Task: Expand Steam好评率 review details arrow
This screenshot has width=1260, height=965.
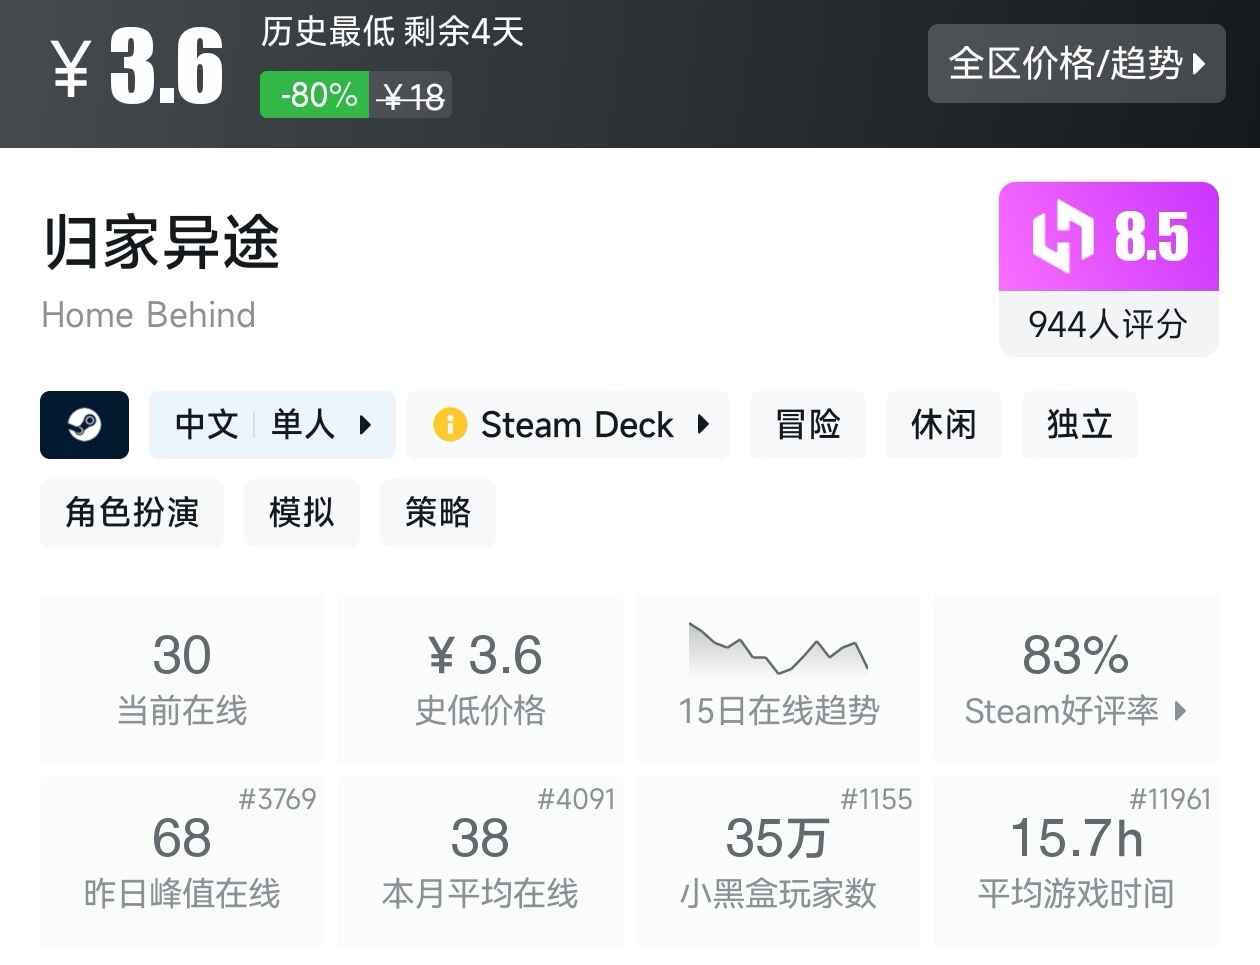Action: [x=1181, y=711]
